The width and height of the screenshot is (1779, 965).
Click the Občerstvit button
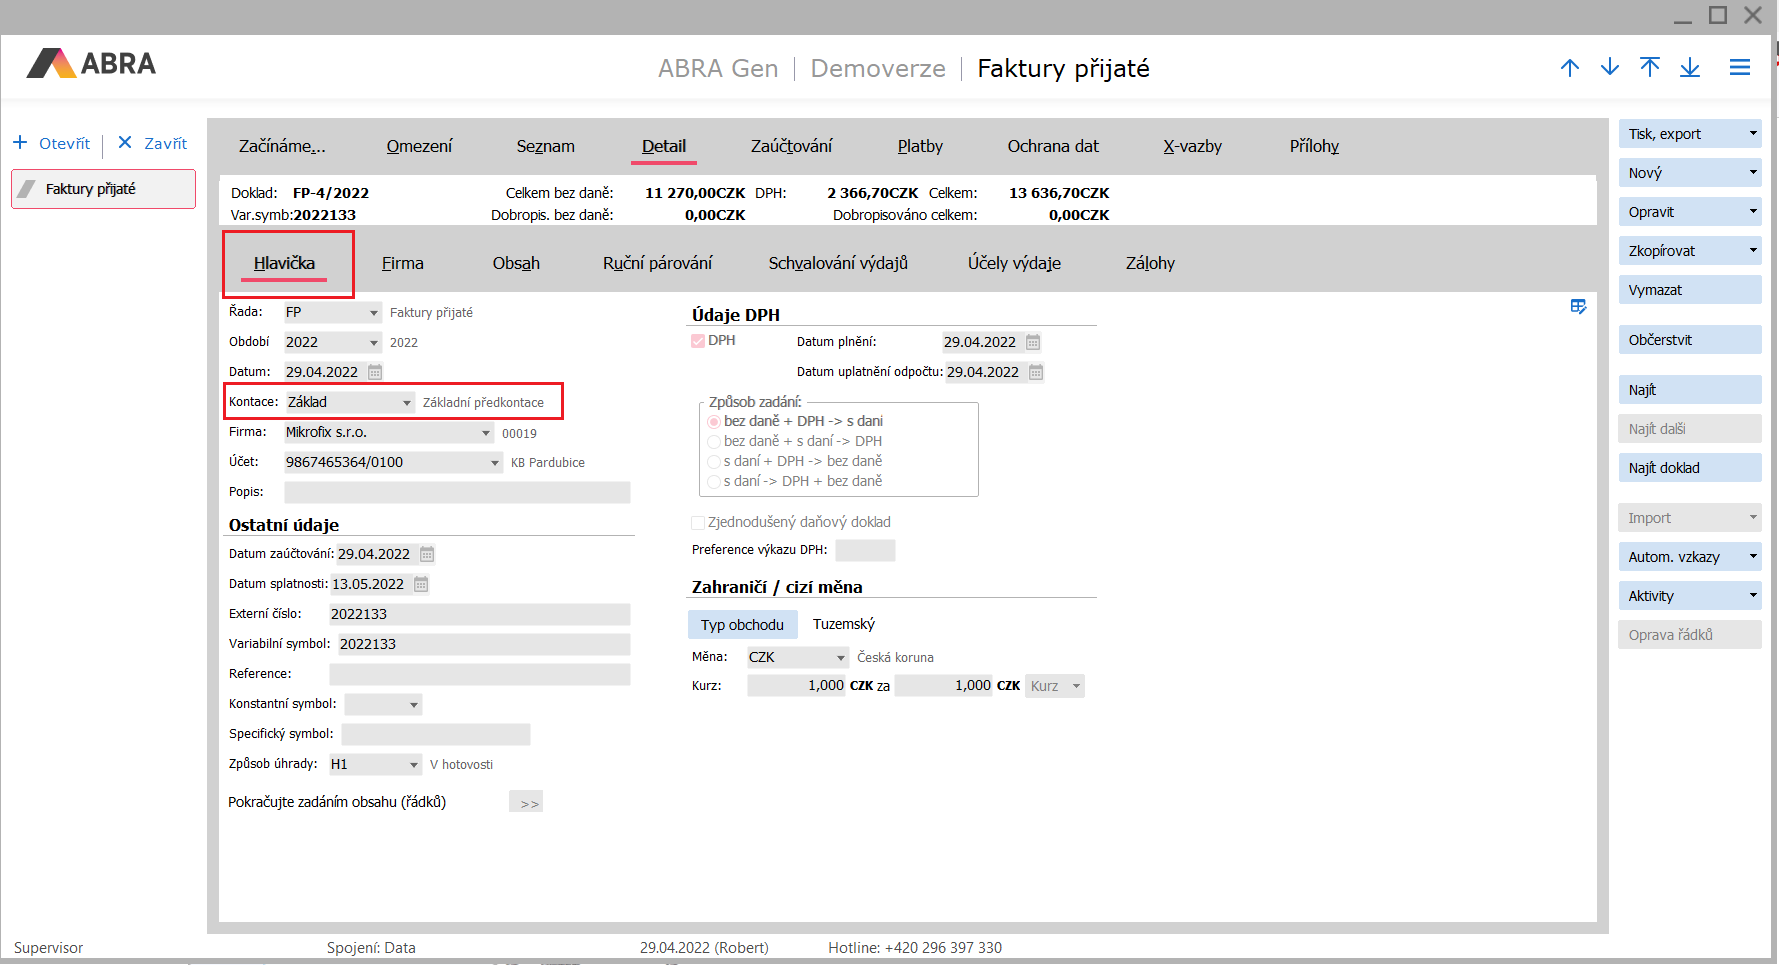[1688, 340]
